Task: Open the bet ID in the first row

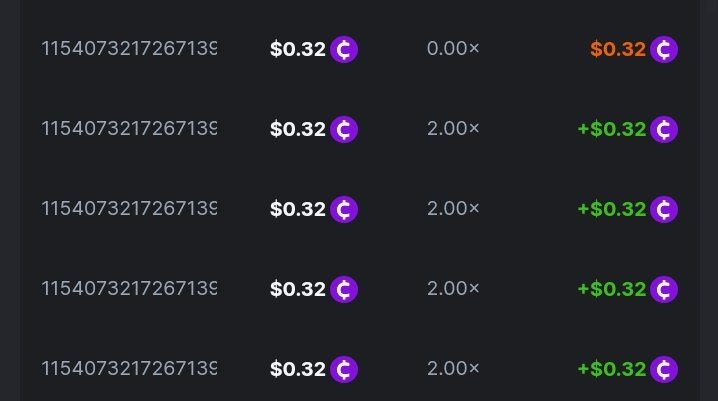Action: click(x=129, y=49)
